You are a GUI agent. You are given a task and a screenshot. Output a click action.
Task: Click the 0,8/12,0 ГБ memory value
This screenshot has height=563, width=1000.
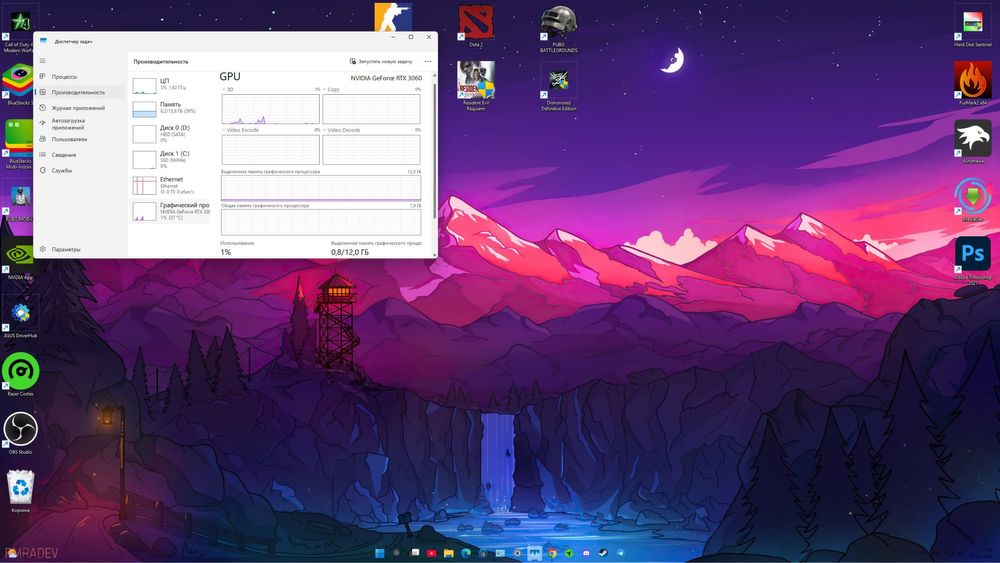(349, 252)
